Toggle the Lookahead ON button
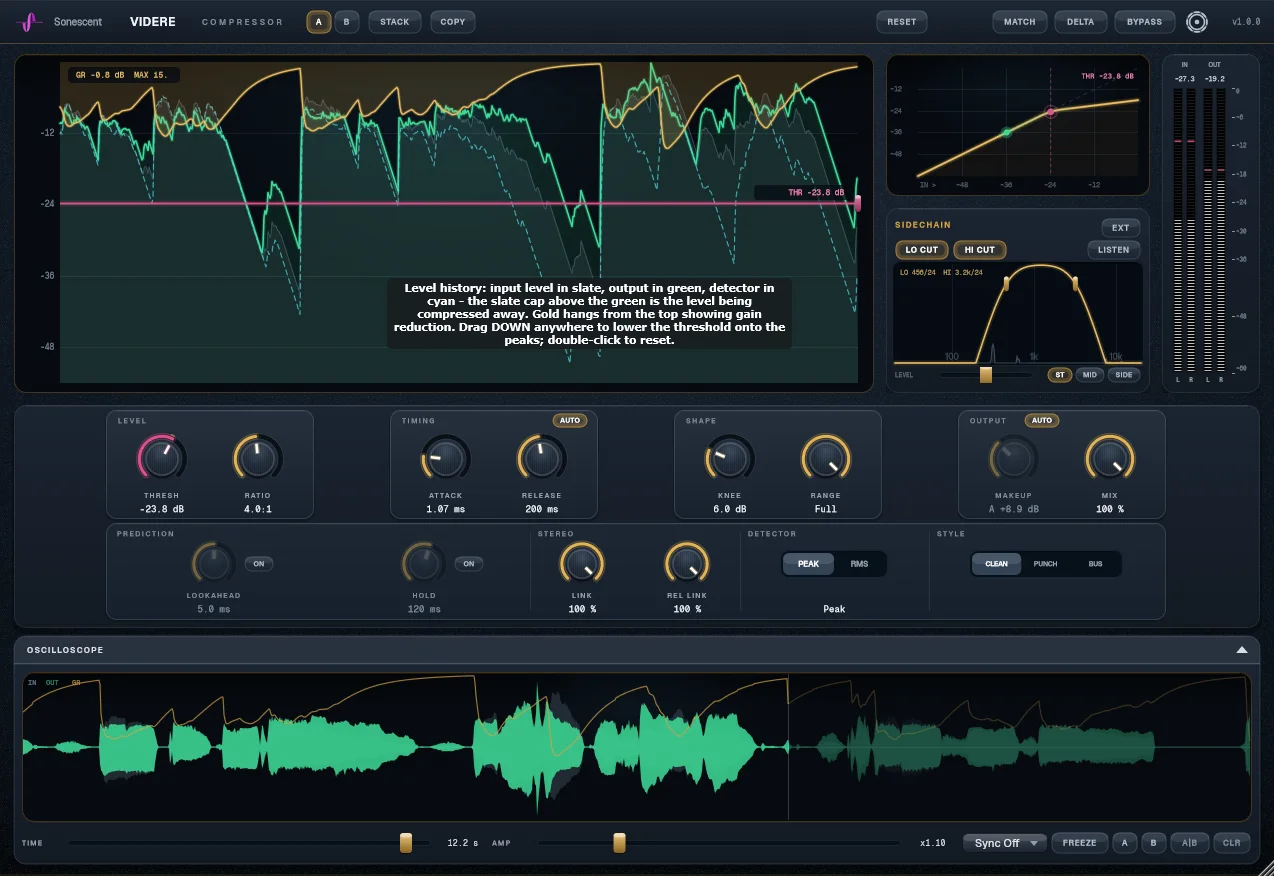 pos(259,564)
